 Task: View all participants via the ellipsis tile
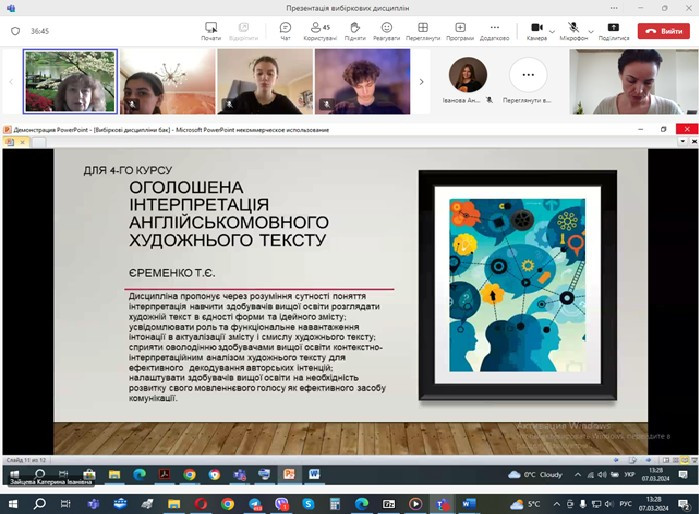pyautogui.click(x=528, y=76)
